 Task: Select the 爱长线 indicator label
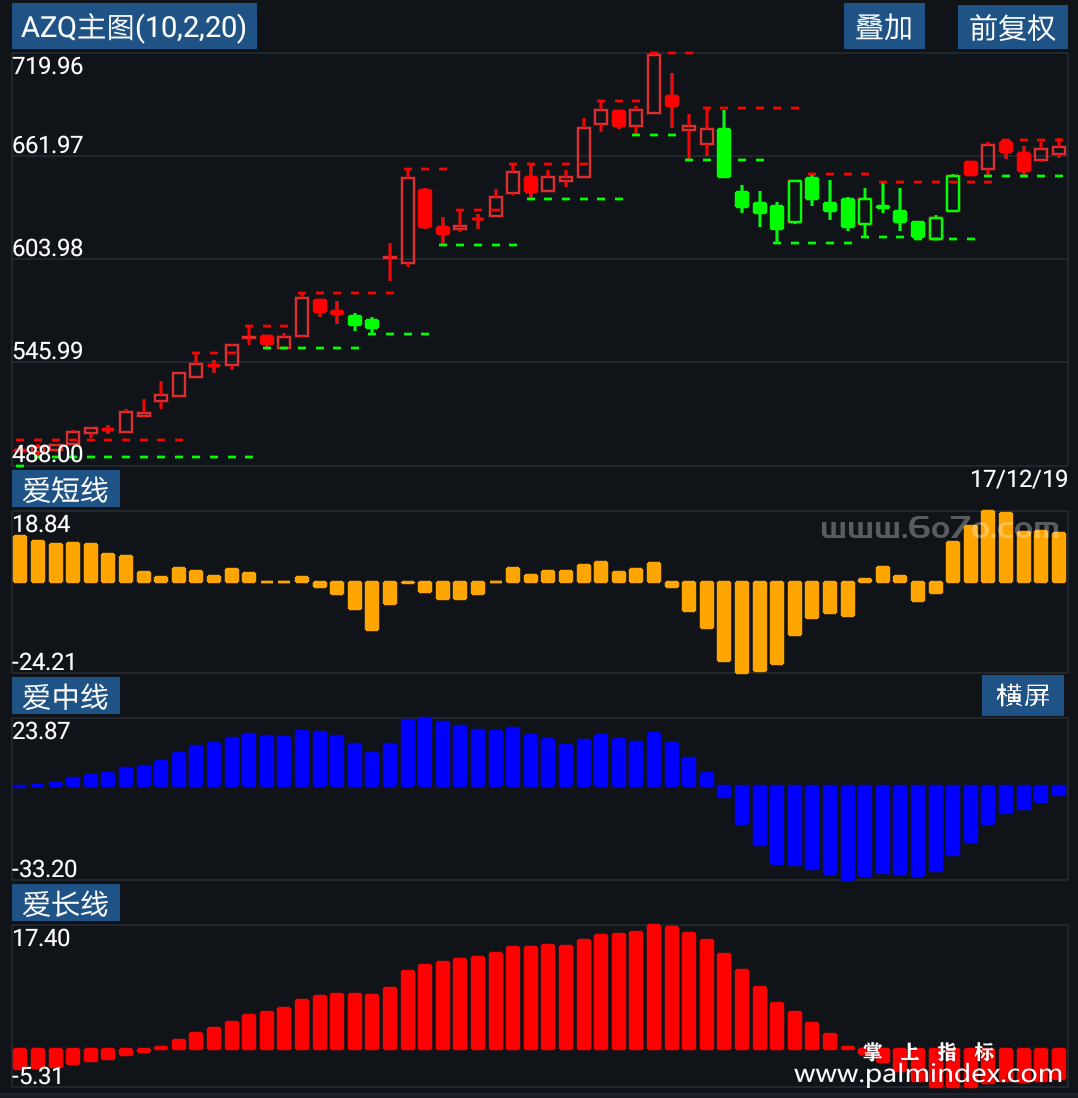coord(66,903)
